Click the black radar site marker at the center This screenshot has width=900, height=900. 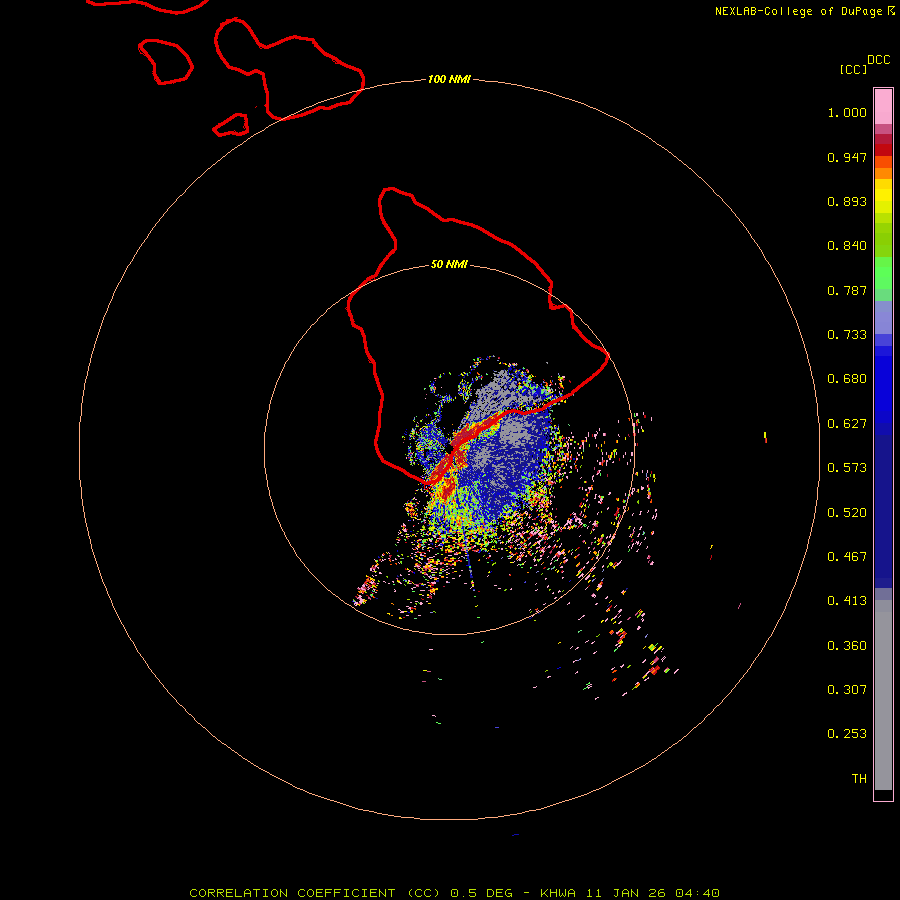[x=449, y=447]
